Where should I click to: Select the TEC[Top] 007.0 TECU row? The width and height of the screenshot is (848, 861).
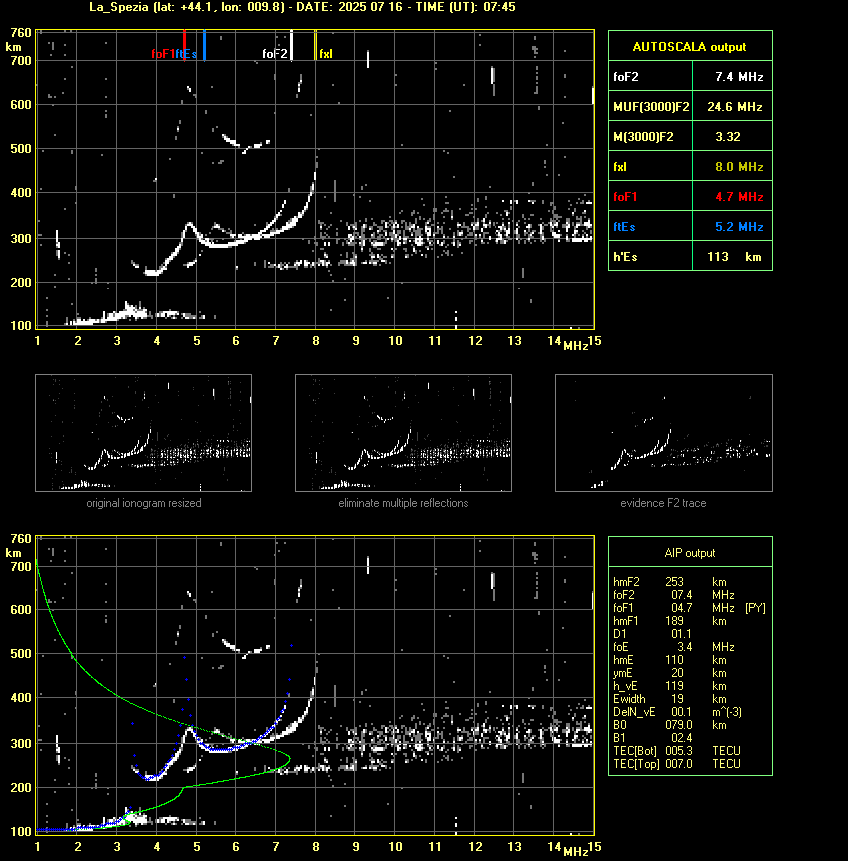click(677, 764)
